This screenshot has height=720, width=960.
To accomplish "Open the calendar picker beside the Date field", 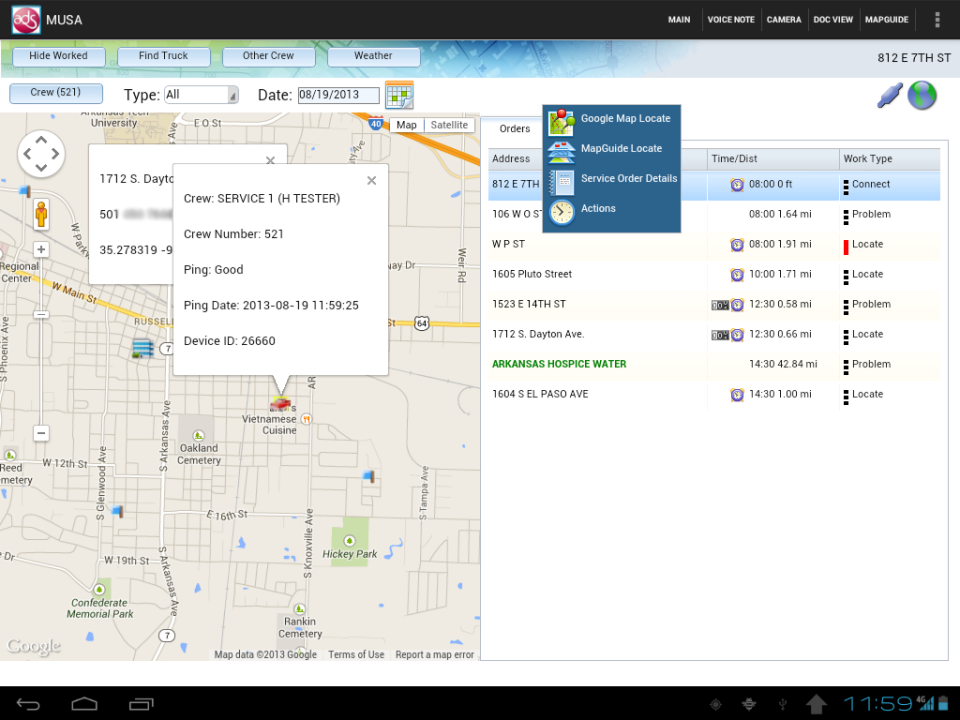I will point(398,95).
